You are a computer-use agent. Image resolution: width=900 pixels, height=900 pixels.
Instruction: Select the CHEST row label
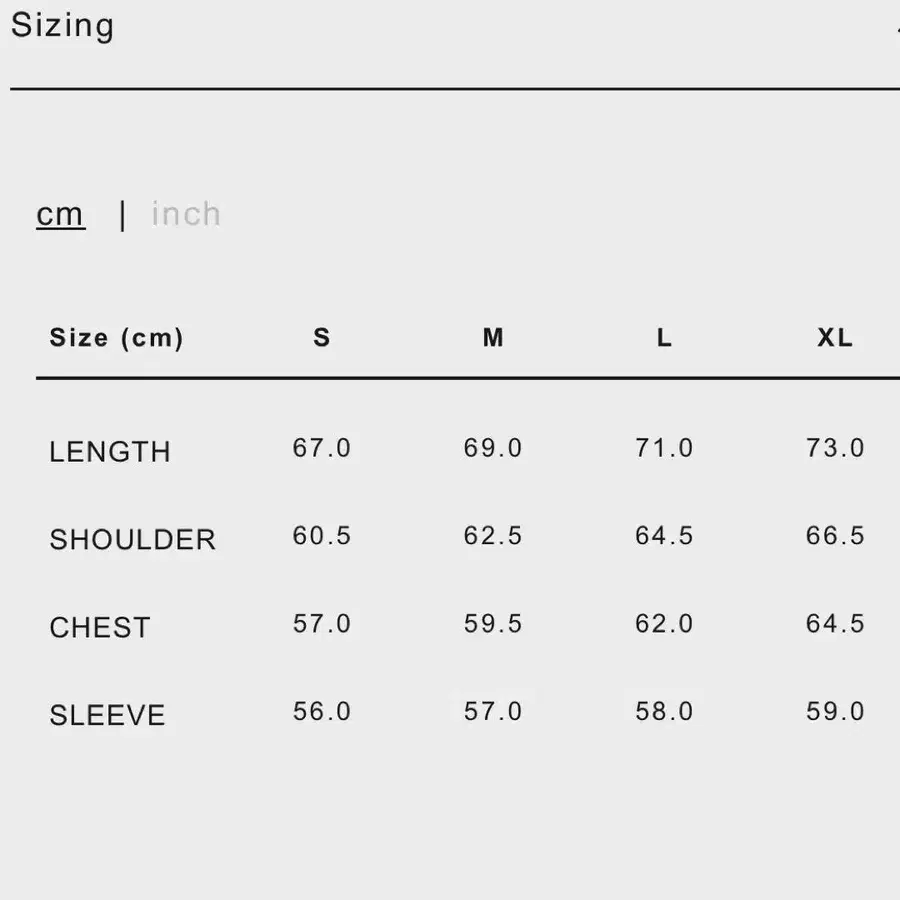click(100, 627)
